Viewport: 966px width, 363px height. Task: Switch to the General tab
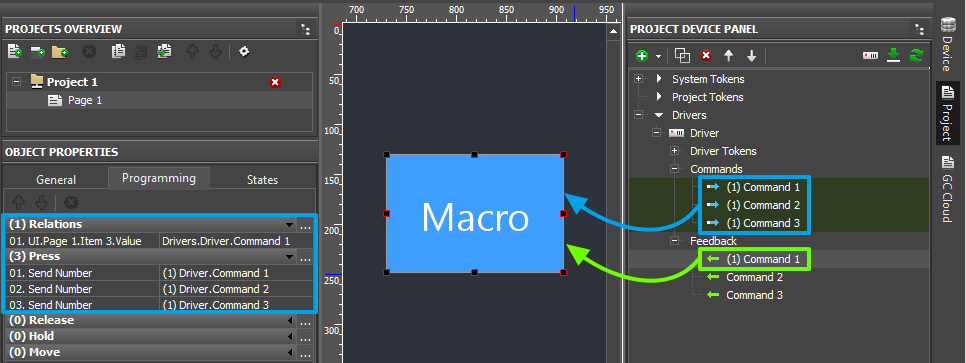coord(56,180)
